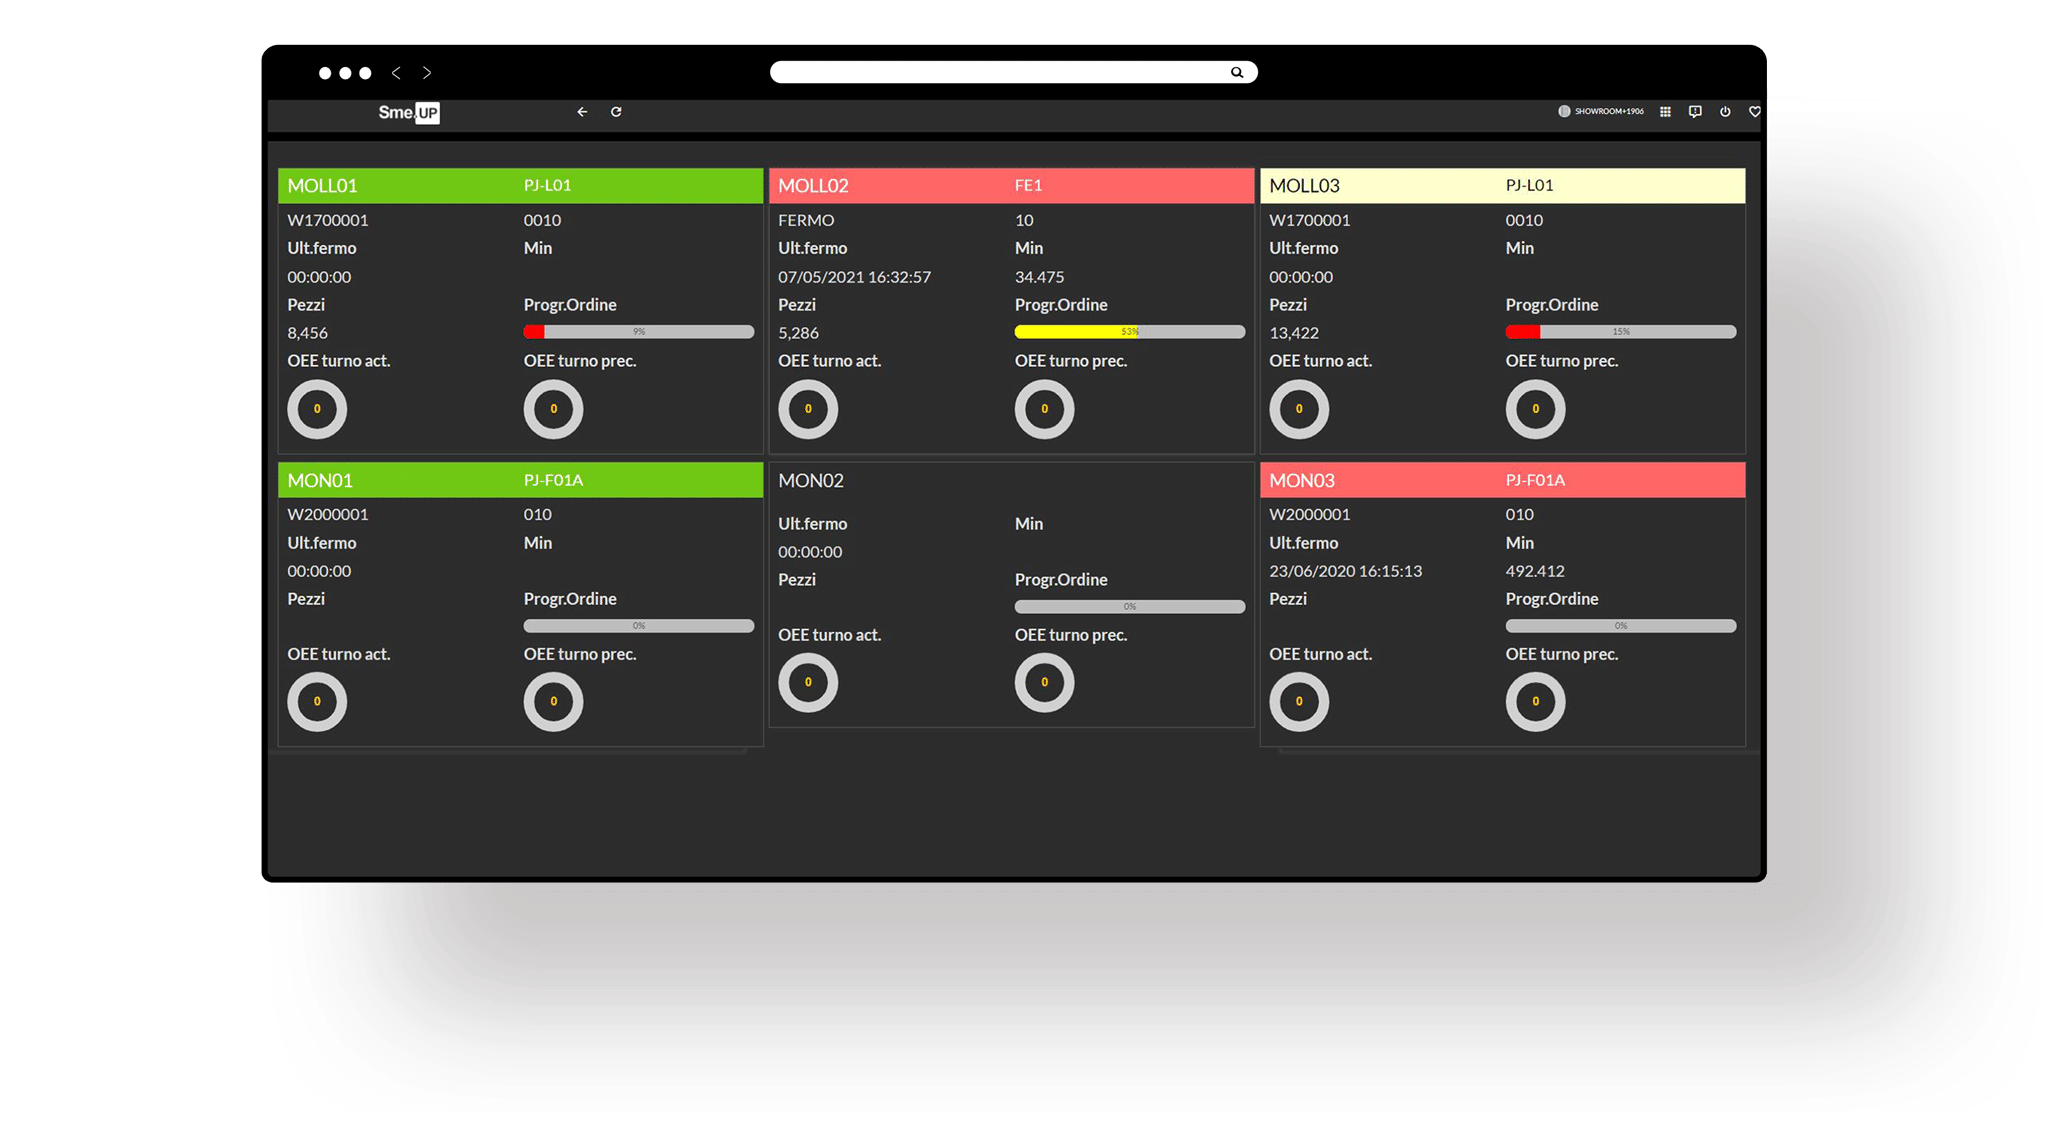
Task: Click MOLL01 order progress bar
Action: (x=638, y=332)
